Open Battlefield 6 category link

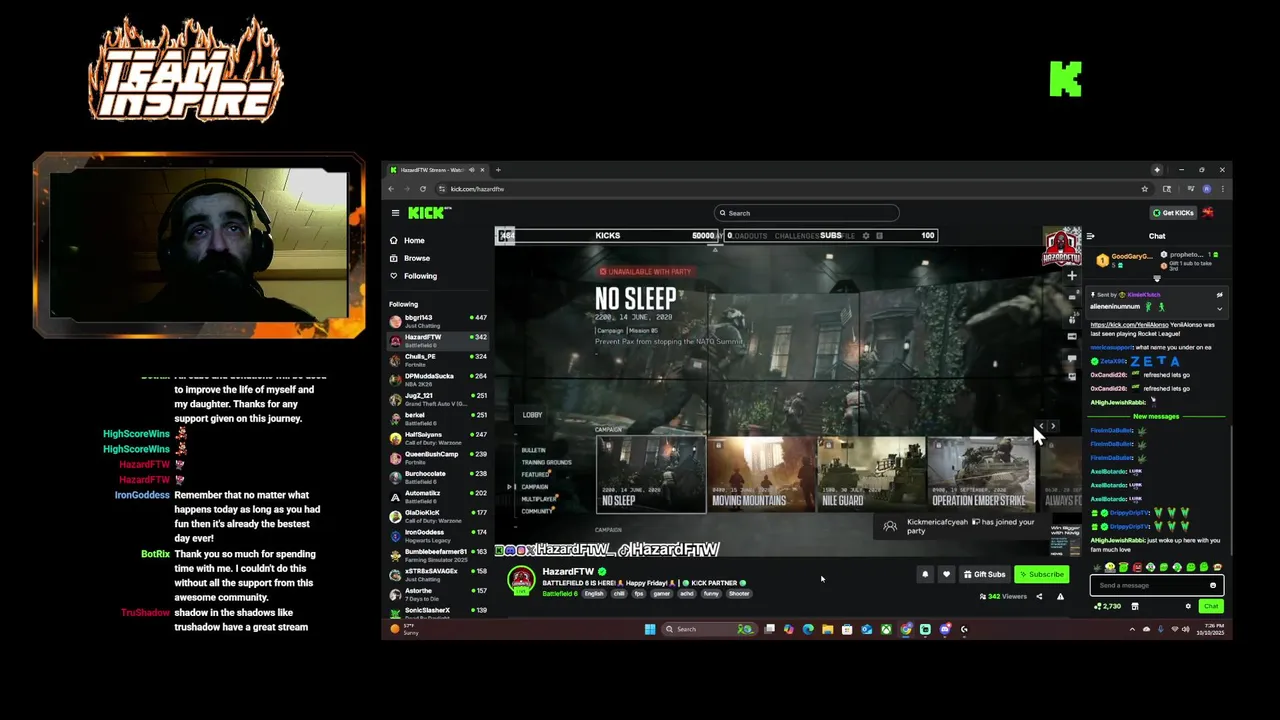(x=560, y=594)
